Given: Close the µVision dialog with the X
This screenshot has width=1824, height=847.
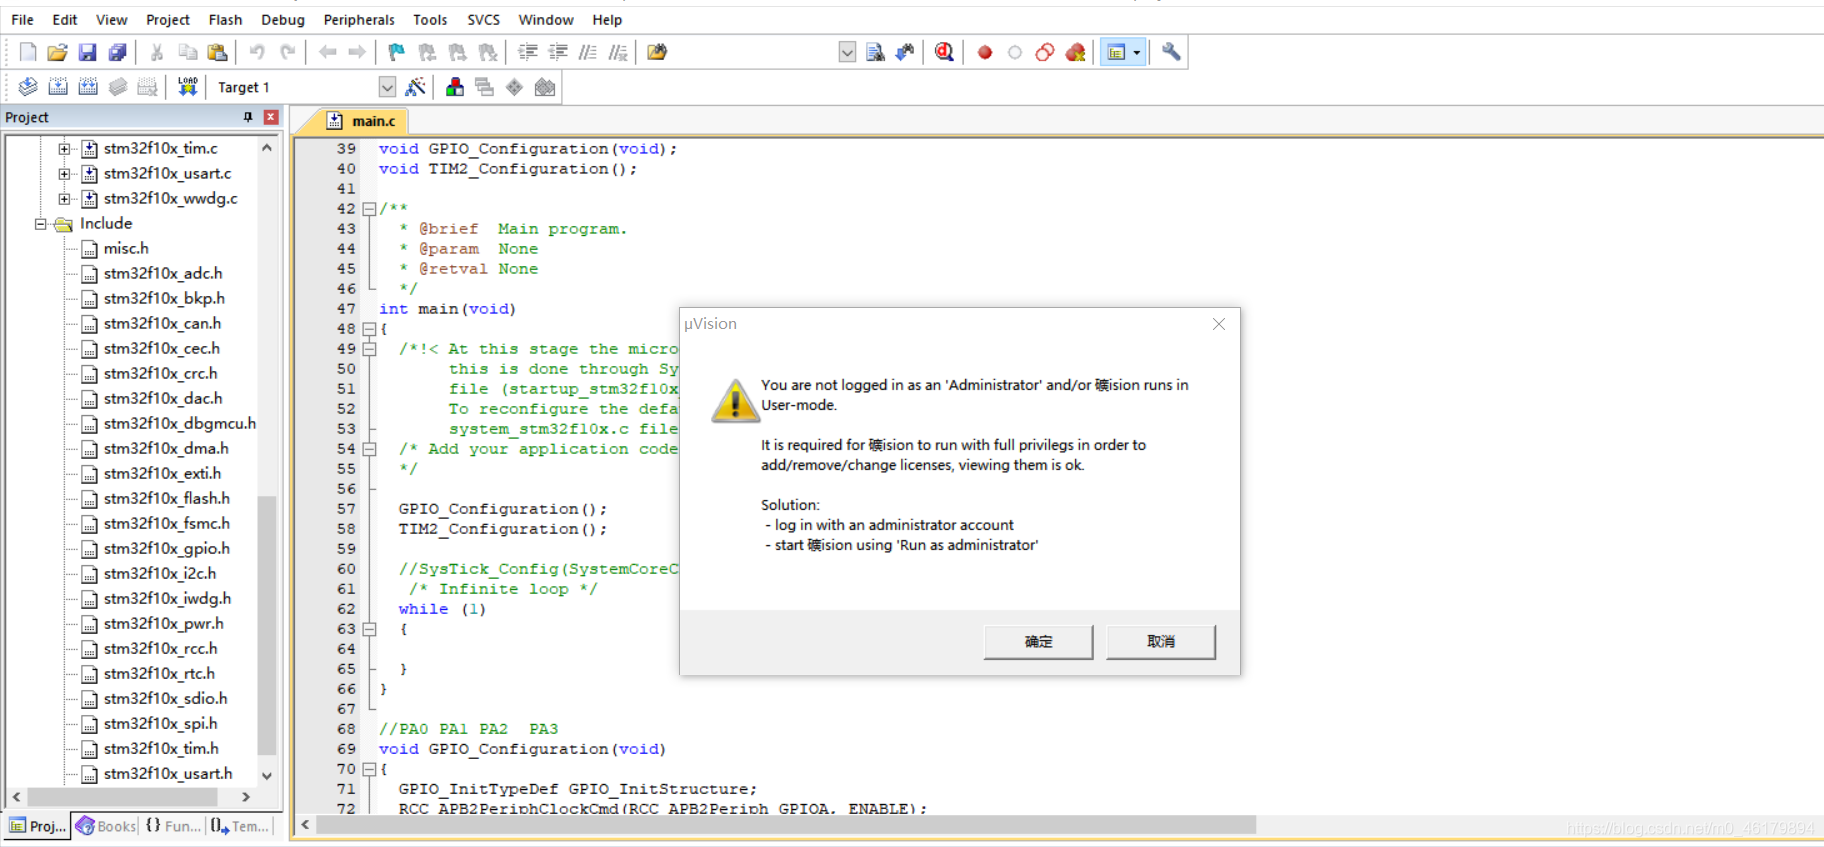Looking at the screenshot, I should click(1218, 324).
